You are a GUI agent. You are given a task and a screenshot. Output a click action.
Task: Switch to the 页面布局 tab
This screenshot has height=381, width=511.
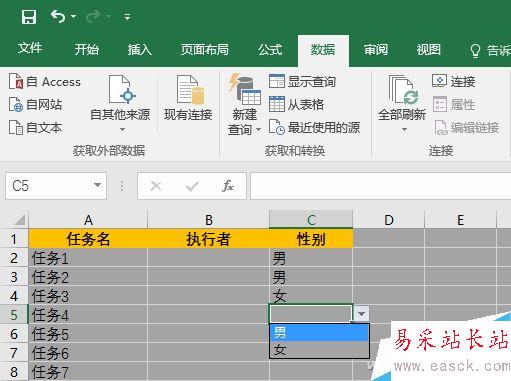click(205, 49)
